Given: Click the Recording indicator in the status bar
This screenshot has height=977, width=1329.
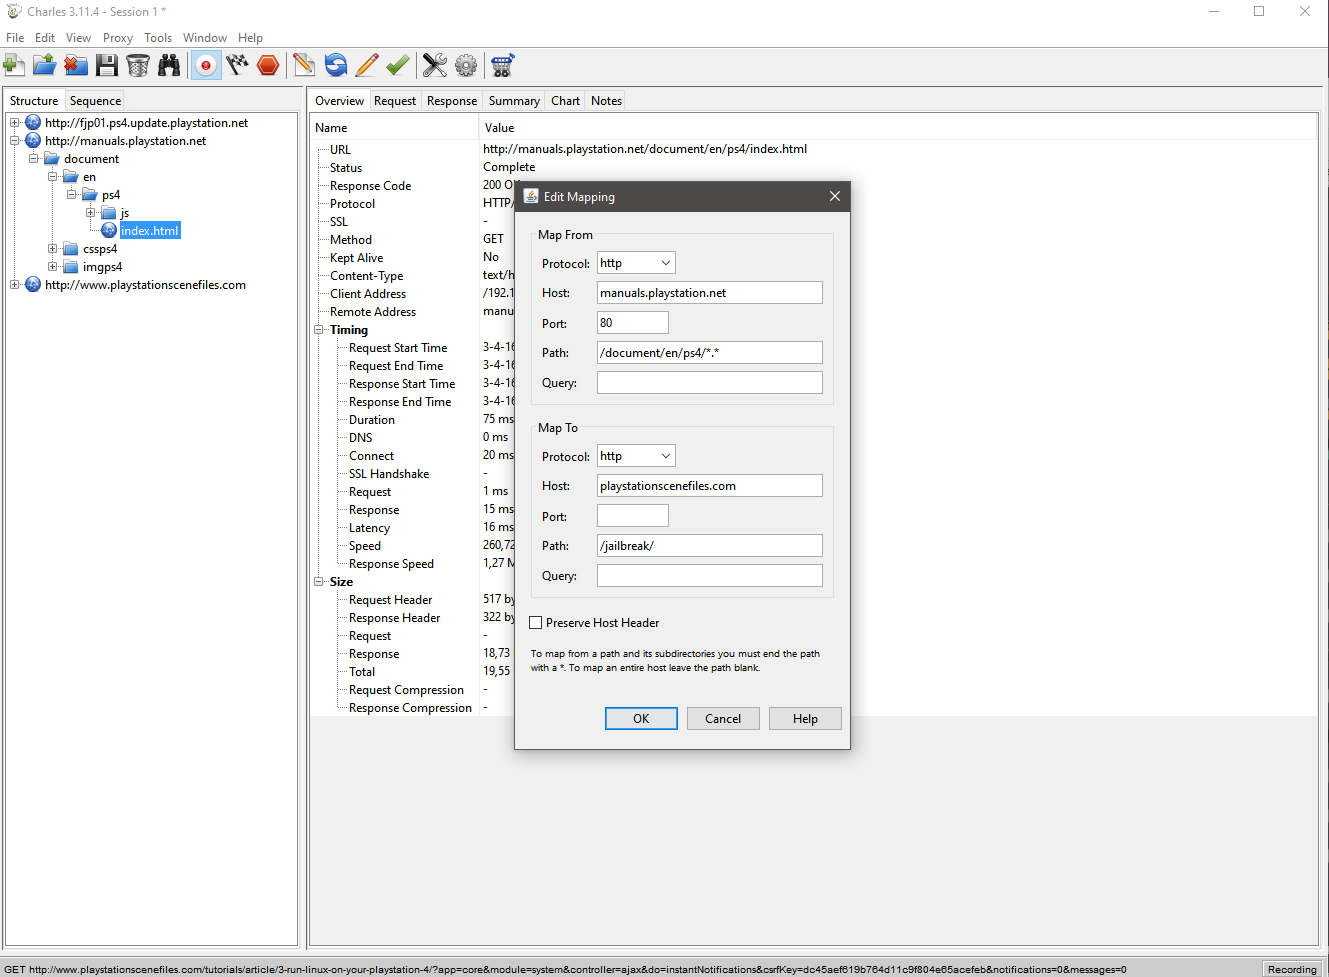Looking at the screenshot, I should [x=1292, y=969].
